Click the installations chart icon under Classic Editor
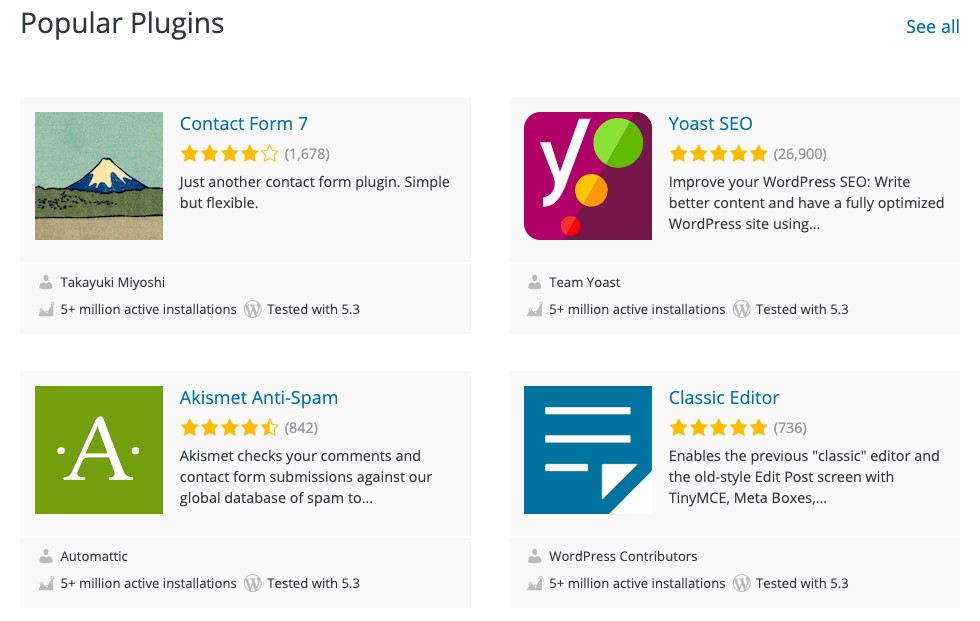The height and width of the screenshot is (621, 980). (535, 583)
